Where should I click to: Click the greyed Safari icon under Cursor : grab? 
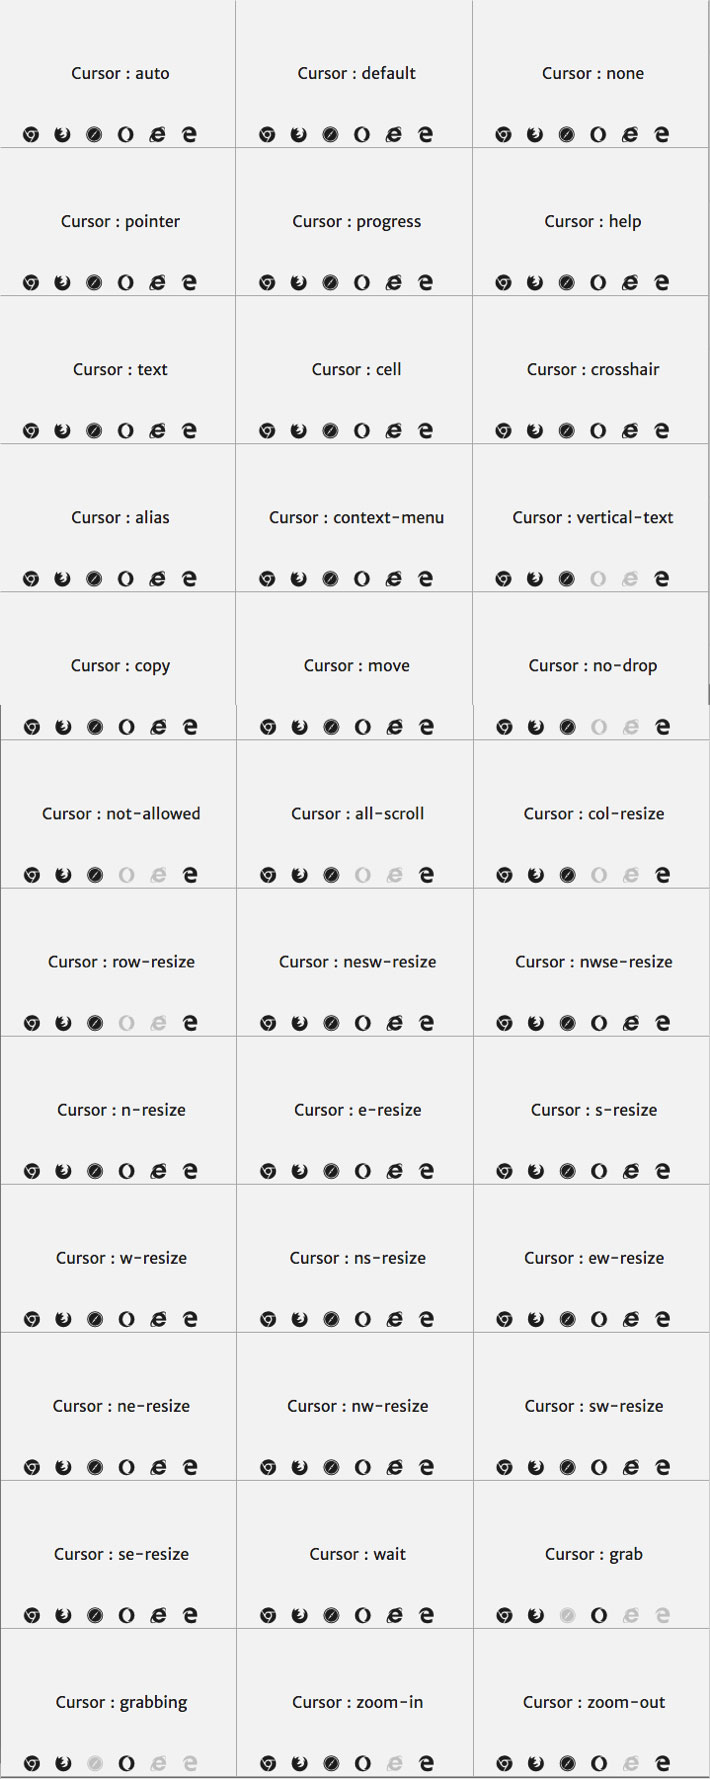[567, 1615]
